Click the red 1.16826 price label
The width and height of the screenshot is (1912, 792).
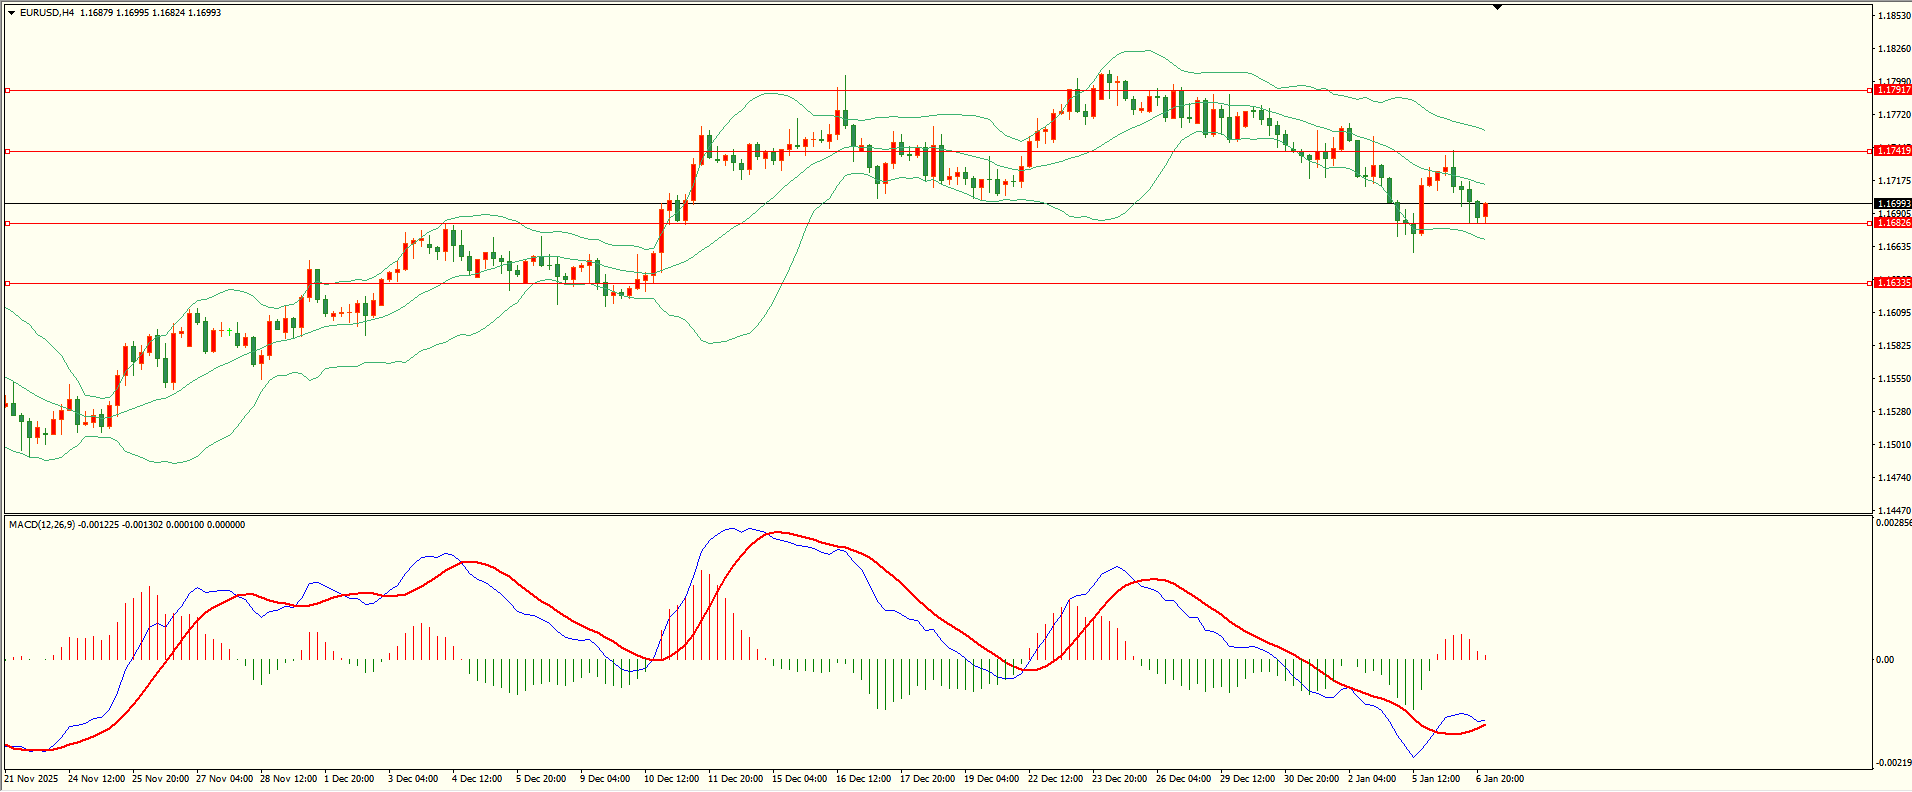pyautogui.click(x=1892, y=223)
